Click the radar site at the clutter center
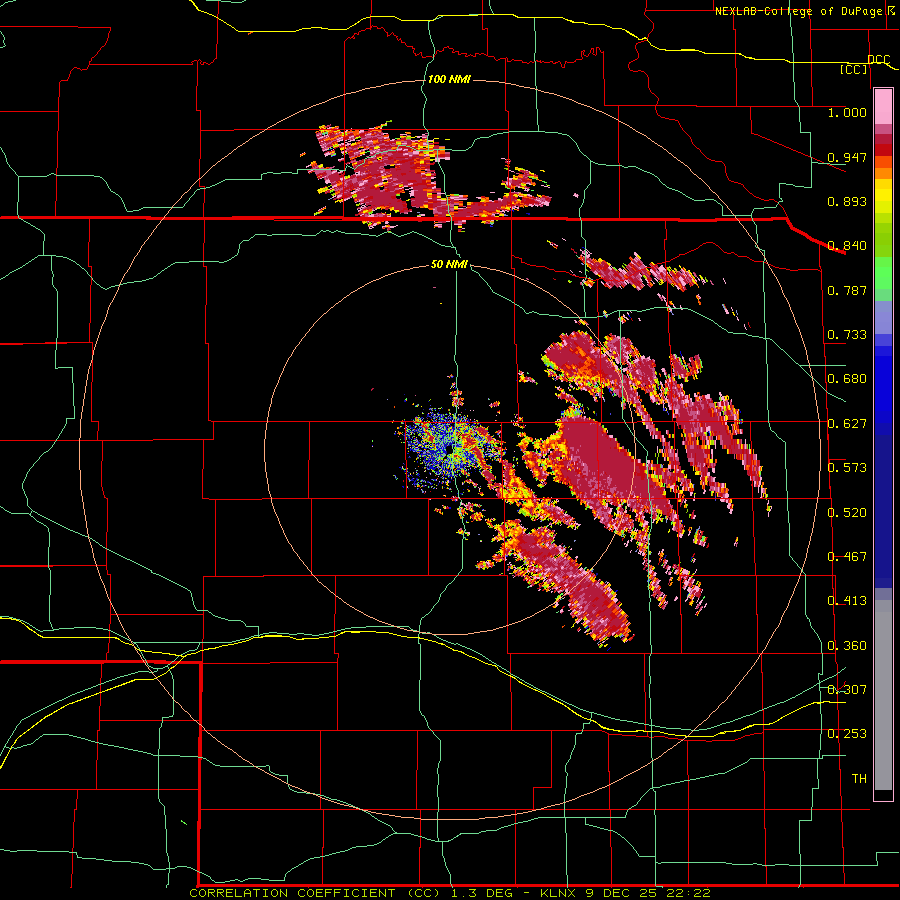 tap(450, 448)
